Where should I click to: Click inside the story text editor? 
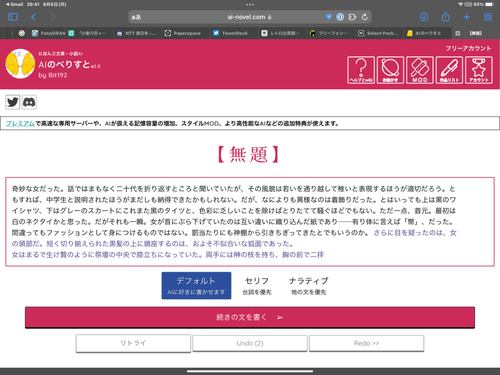point(250,222)
